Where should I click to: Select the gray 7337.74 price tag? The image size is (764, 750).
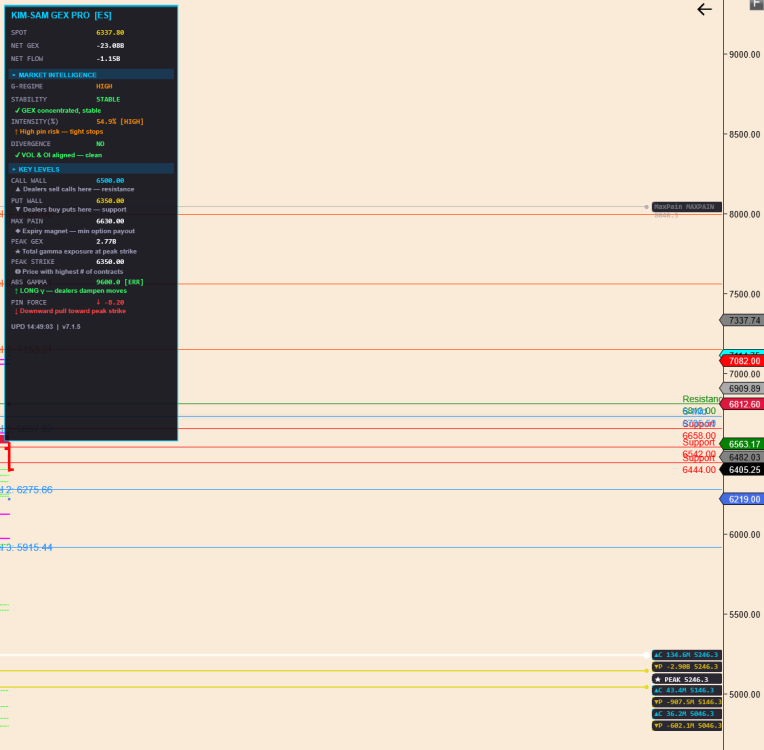click(743, 320)
